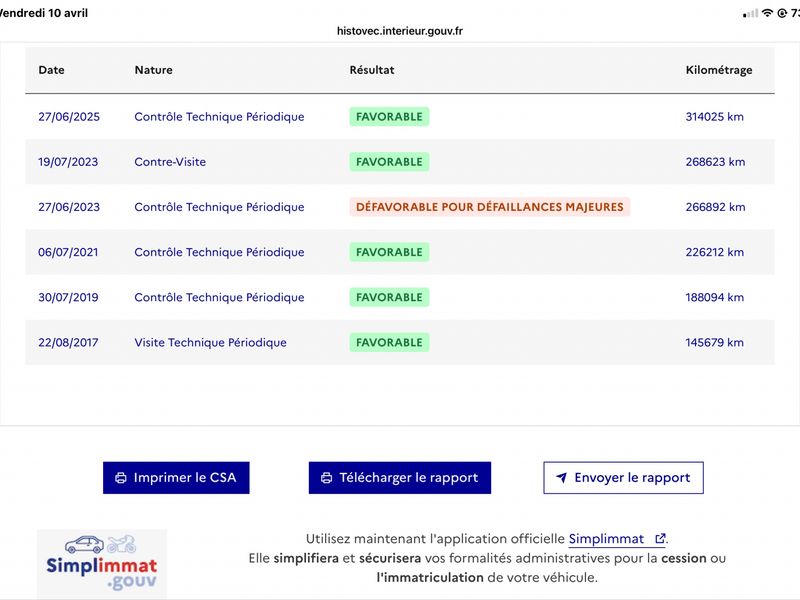The width and height of the screenshot is (800, 600).
Task: Click the paper plane icon on Envoyer le rapport
Action: coord(561,478)
